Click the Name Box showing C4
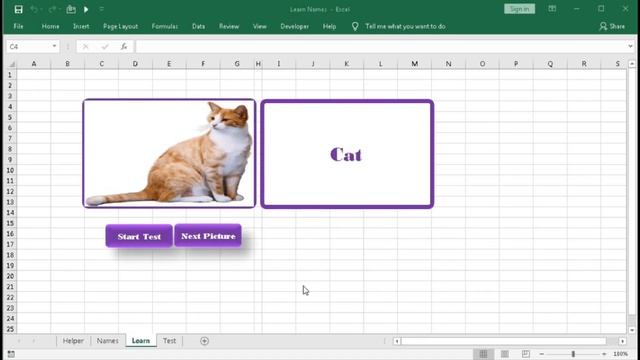 point(29,47)
